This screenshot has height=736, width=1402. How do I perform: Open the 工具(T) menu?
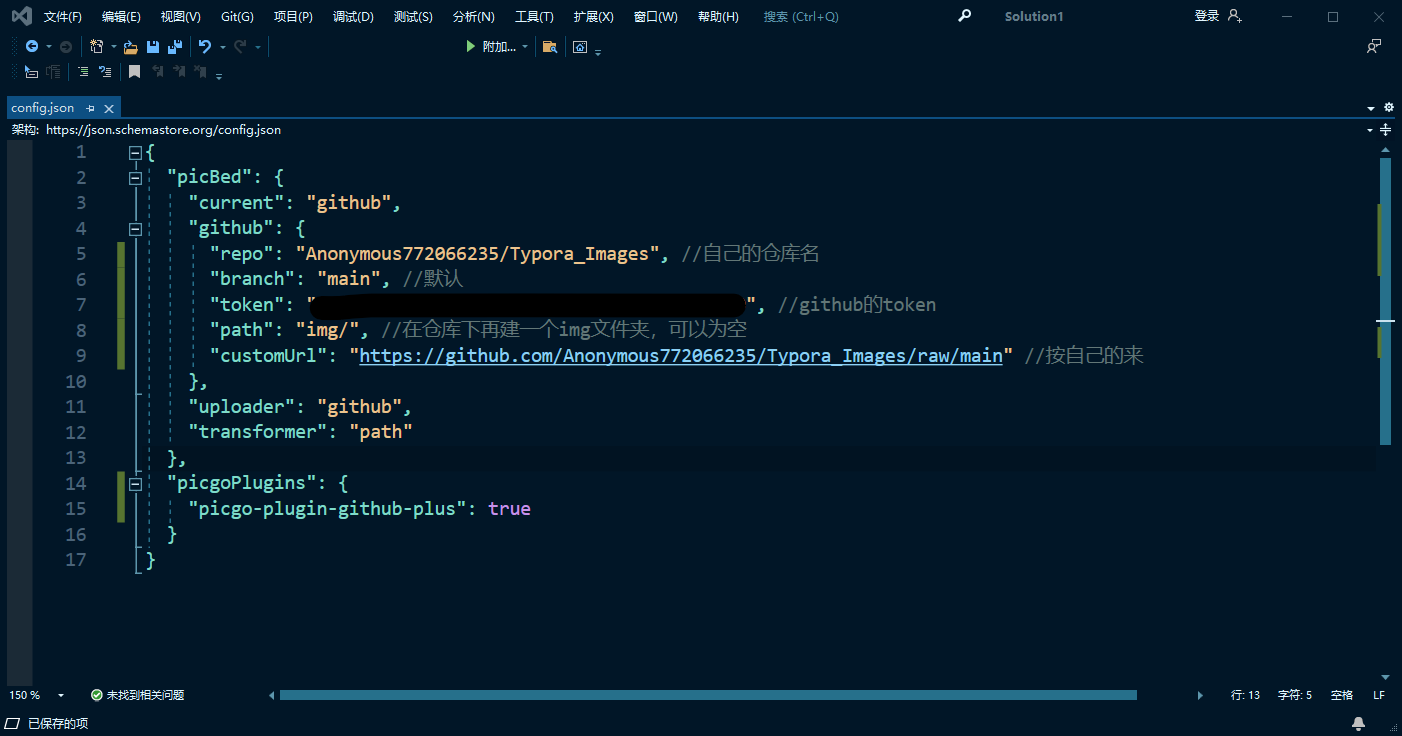(x=534, y=17)
